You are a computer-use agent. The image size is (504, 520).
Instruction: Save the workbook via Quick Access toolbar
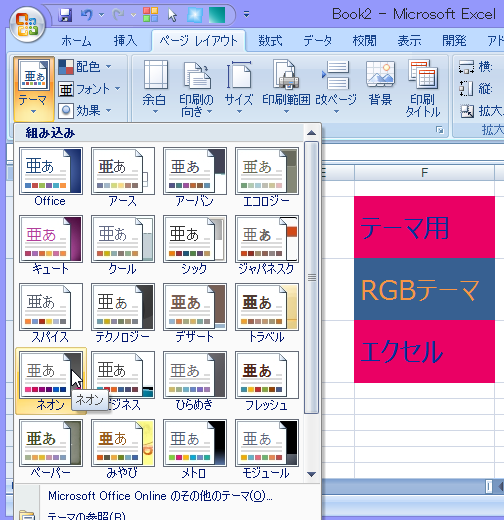click(65, 15)
